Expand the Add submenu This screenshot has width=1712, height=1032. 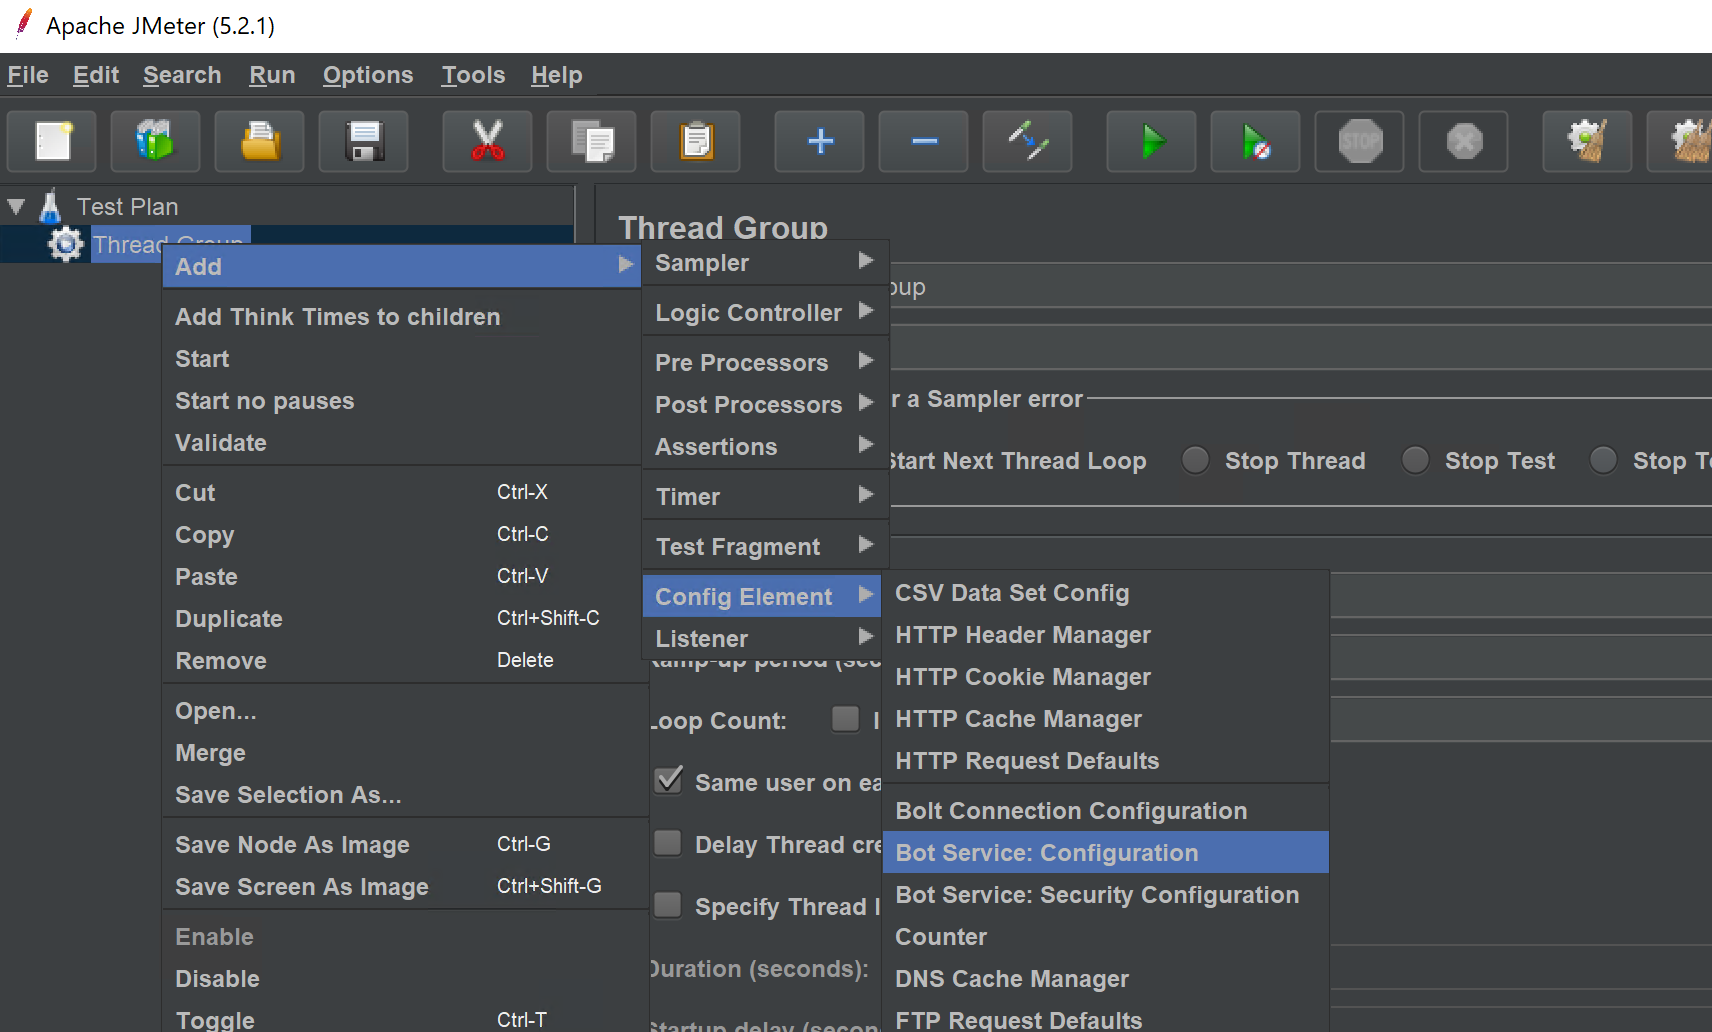(x=402, y=266)
